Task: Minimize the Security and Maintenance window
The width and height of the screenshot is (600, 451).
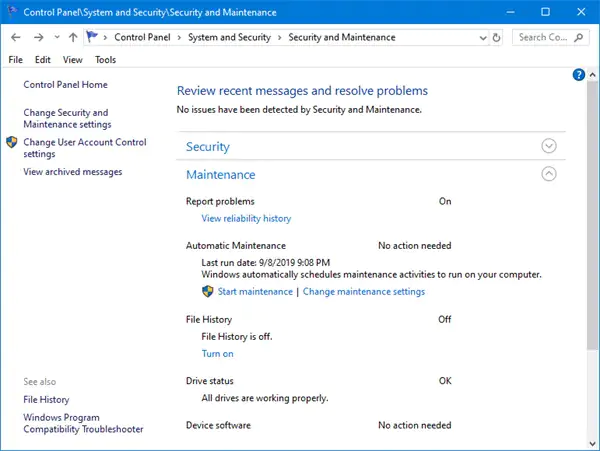Action: coord(510,12)
